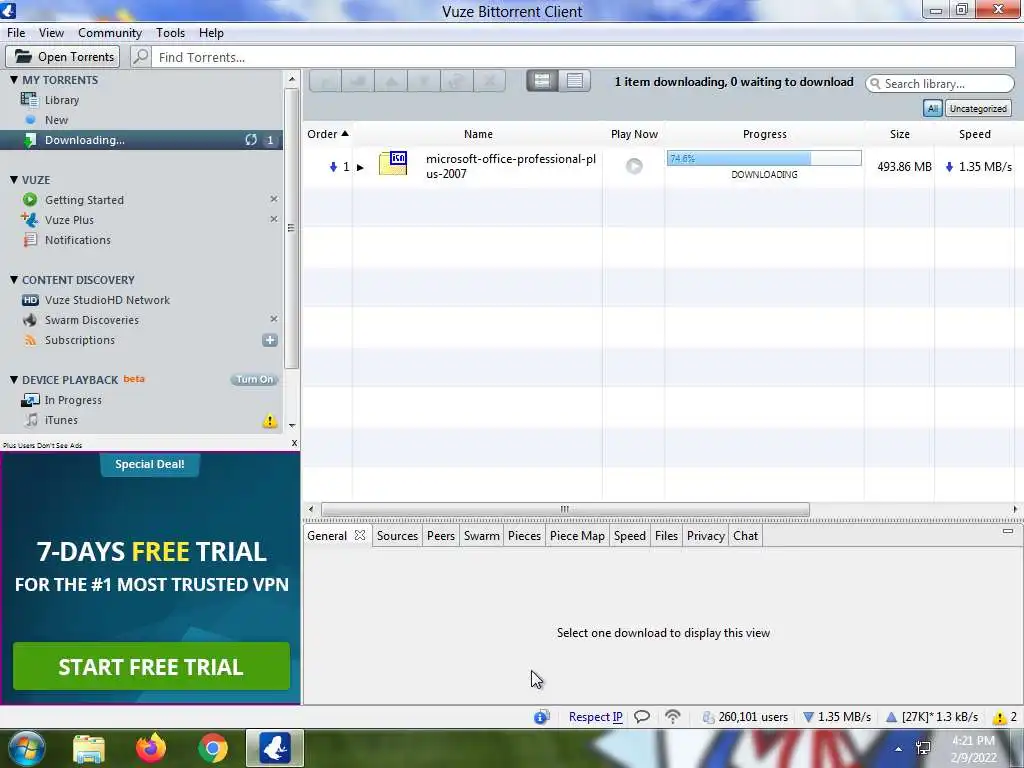Image resolution: width=1024 pixels, height=768 pixels.
Task: Click the magnifier beside Find Torrents
Action: 141,57
